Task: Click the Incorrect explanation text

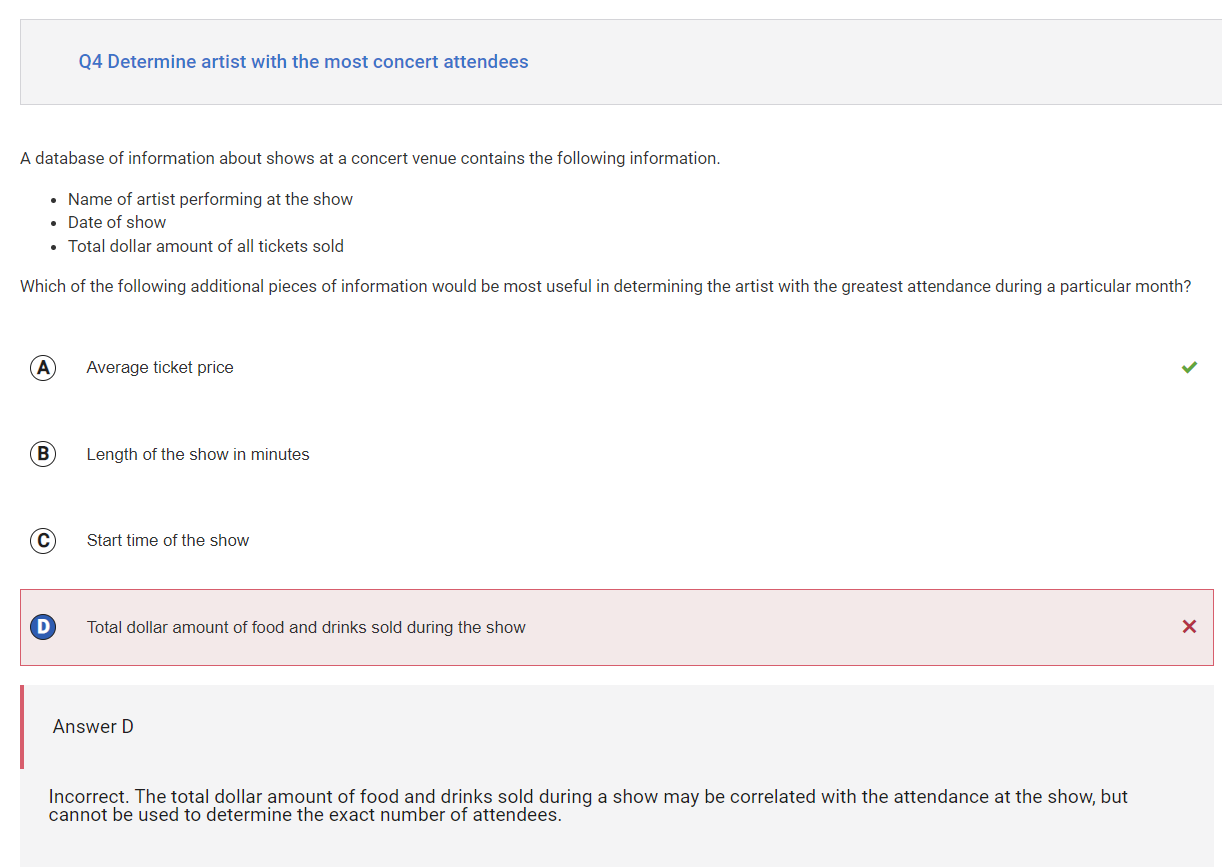Action: (x=588, y=806)
